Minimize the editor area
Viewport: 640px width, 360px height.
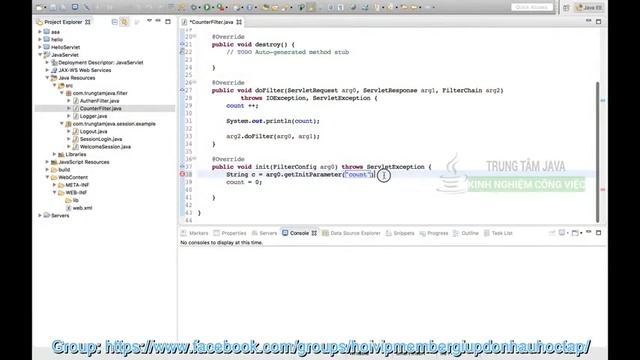(589, 21)
